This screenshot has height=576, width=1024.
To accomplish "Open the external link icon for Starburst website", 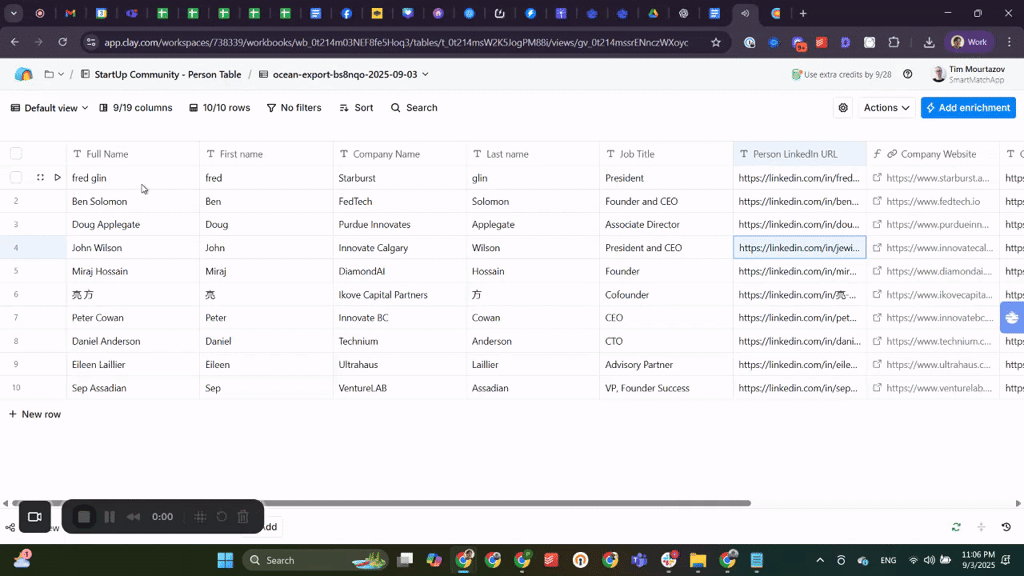I will [877, 178].
